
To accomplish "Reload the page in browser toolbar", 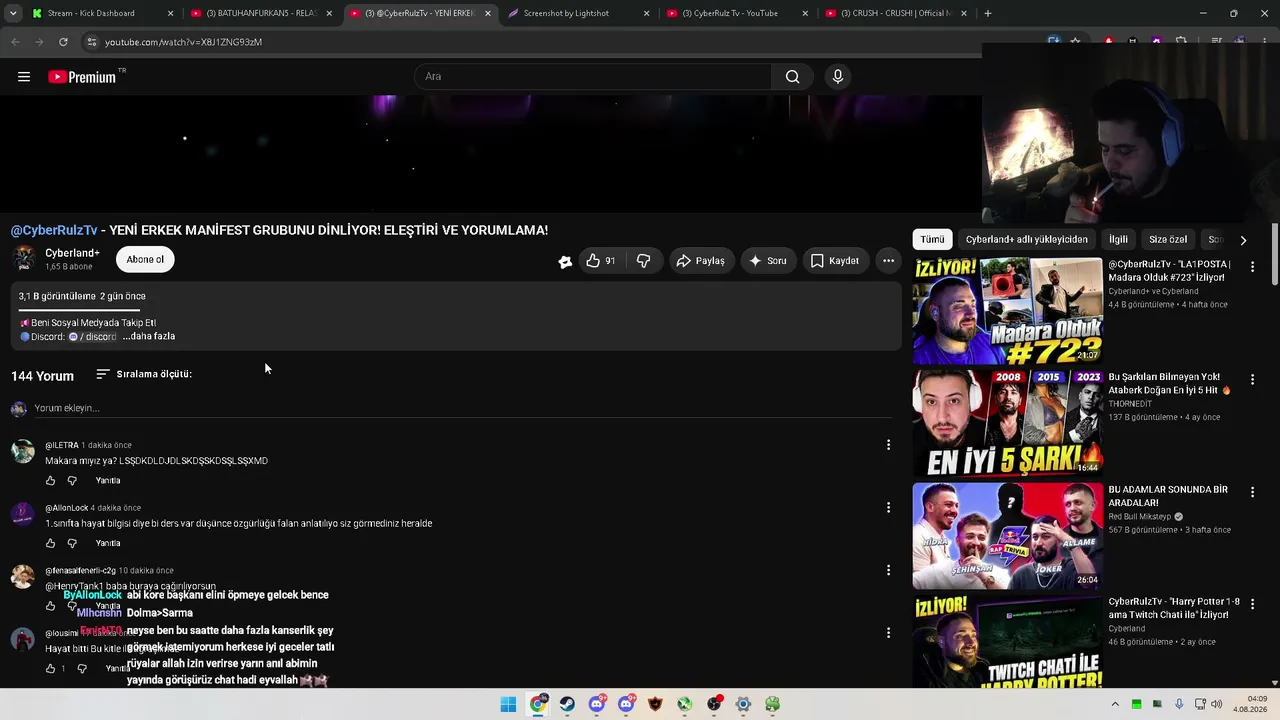I will point(63,42).
